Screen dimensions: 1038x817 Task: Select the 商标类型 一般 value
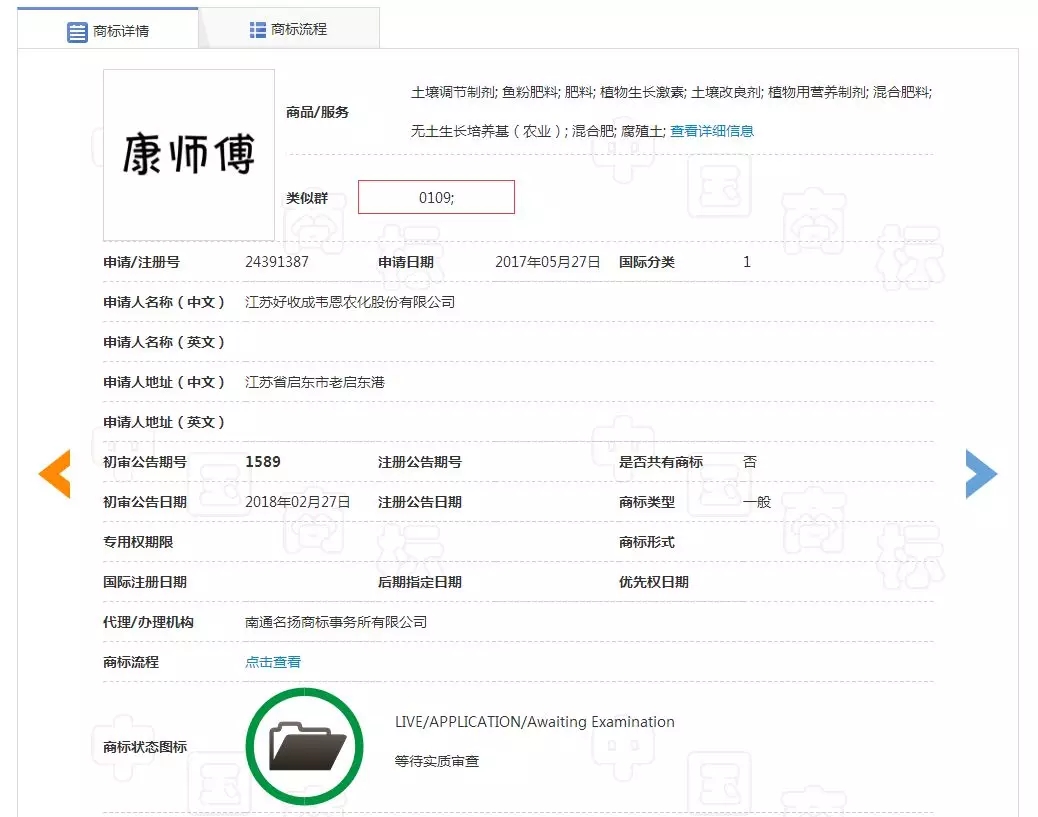pyautogui.click(x=755, y=502)
